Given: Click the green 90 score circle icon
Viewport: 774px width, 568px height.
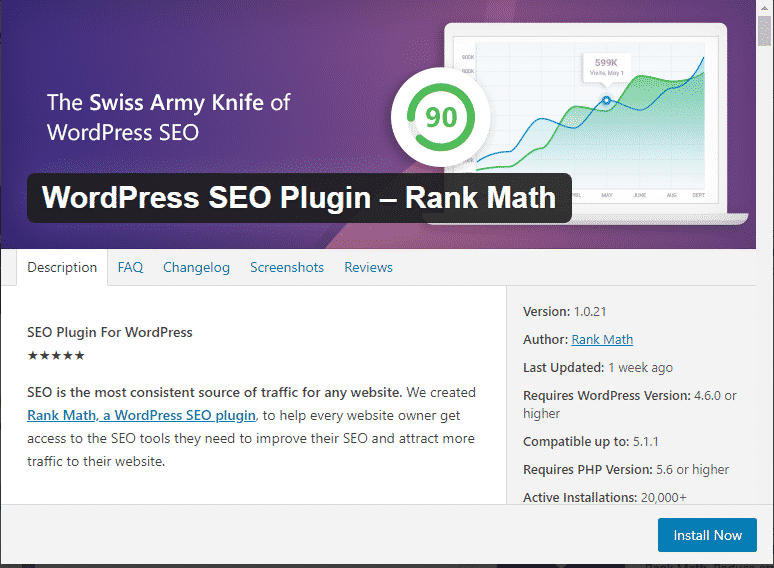Looking at the screenshot, I should (441, 117).
